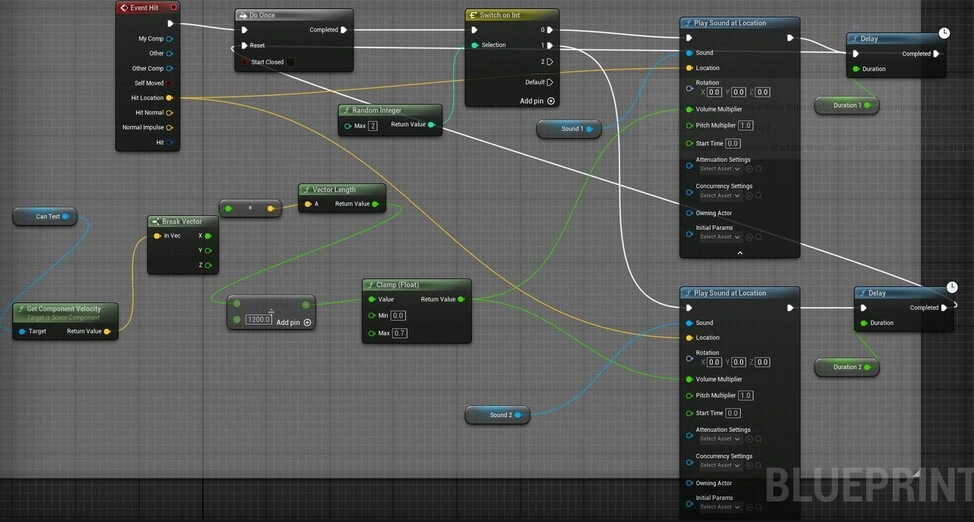This screenshot has height=522, width=974.
Task: Click the Do Once Reset input pin
Action: pyautogui.click(x=244, y=45)
